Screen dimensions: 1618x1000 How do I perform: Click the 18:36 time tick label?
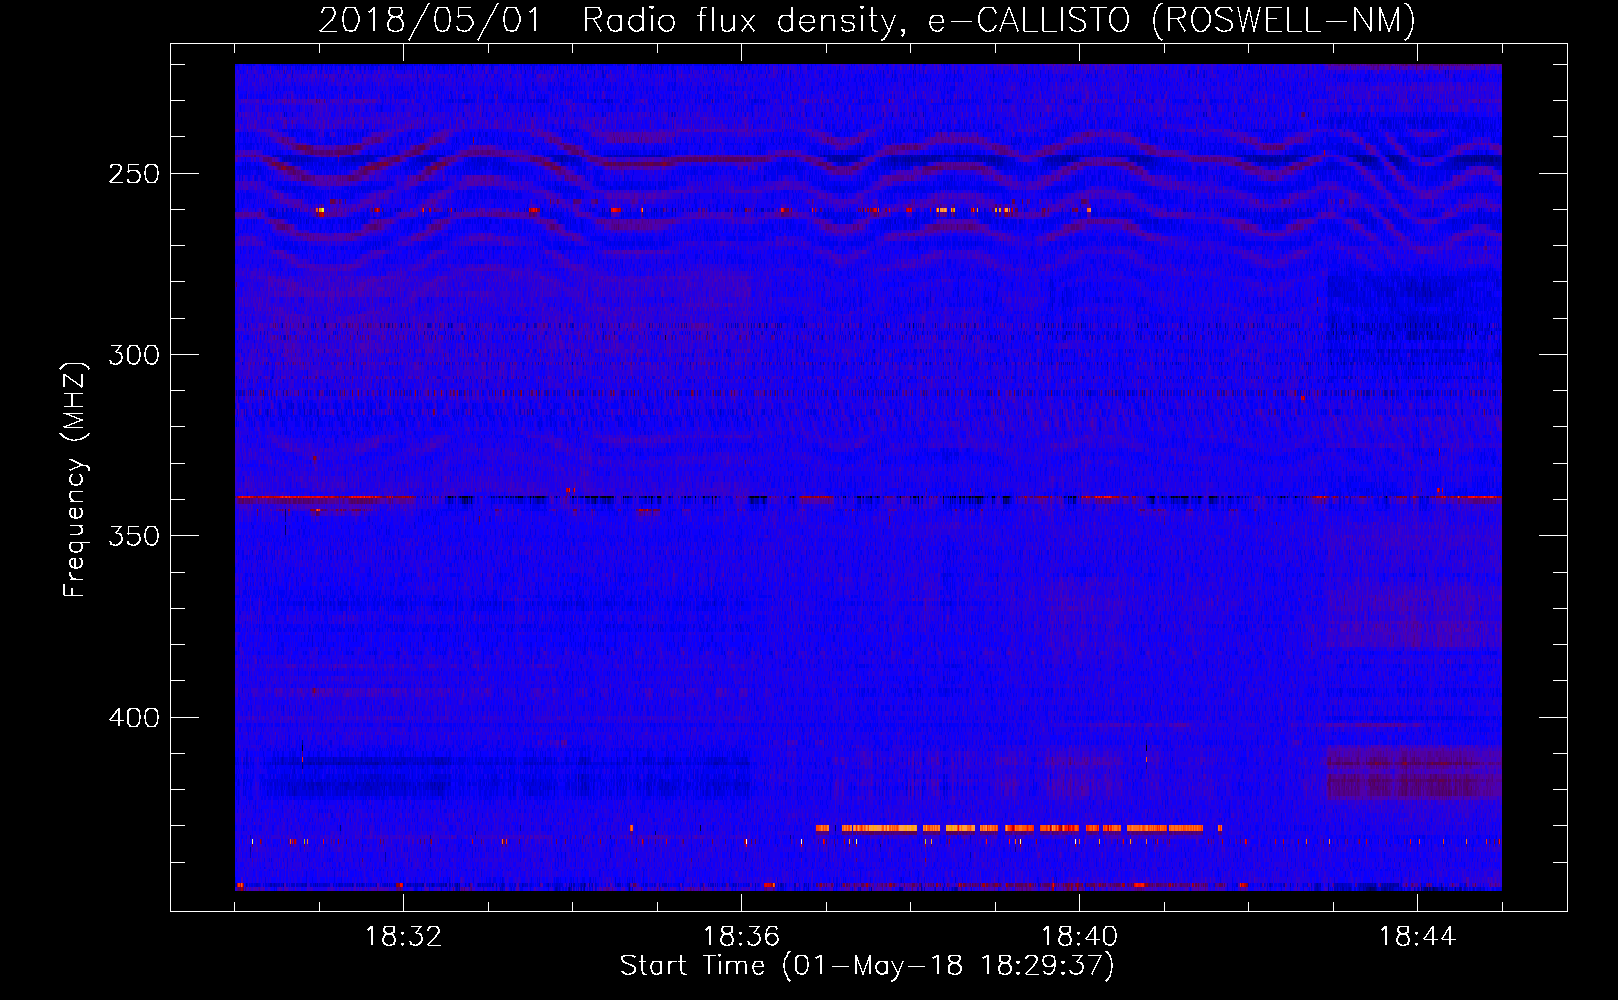pyautogui.click(x=741, y=937)
